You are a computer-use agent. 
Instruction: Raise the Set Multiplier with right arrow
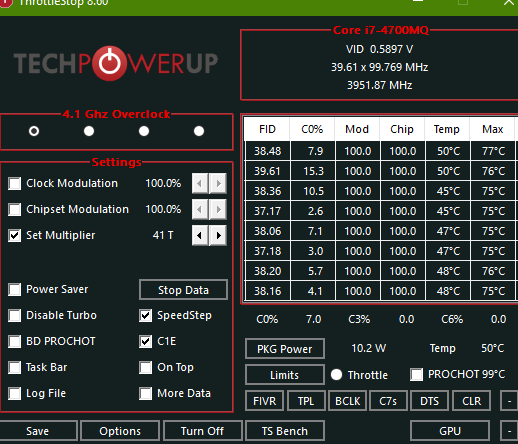pos(218,235)
